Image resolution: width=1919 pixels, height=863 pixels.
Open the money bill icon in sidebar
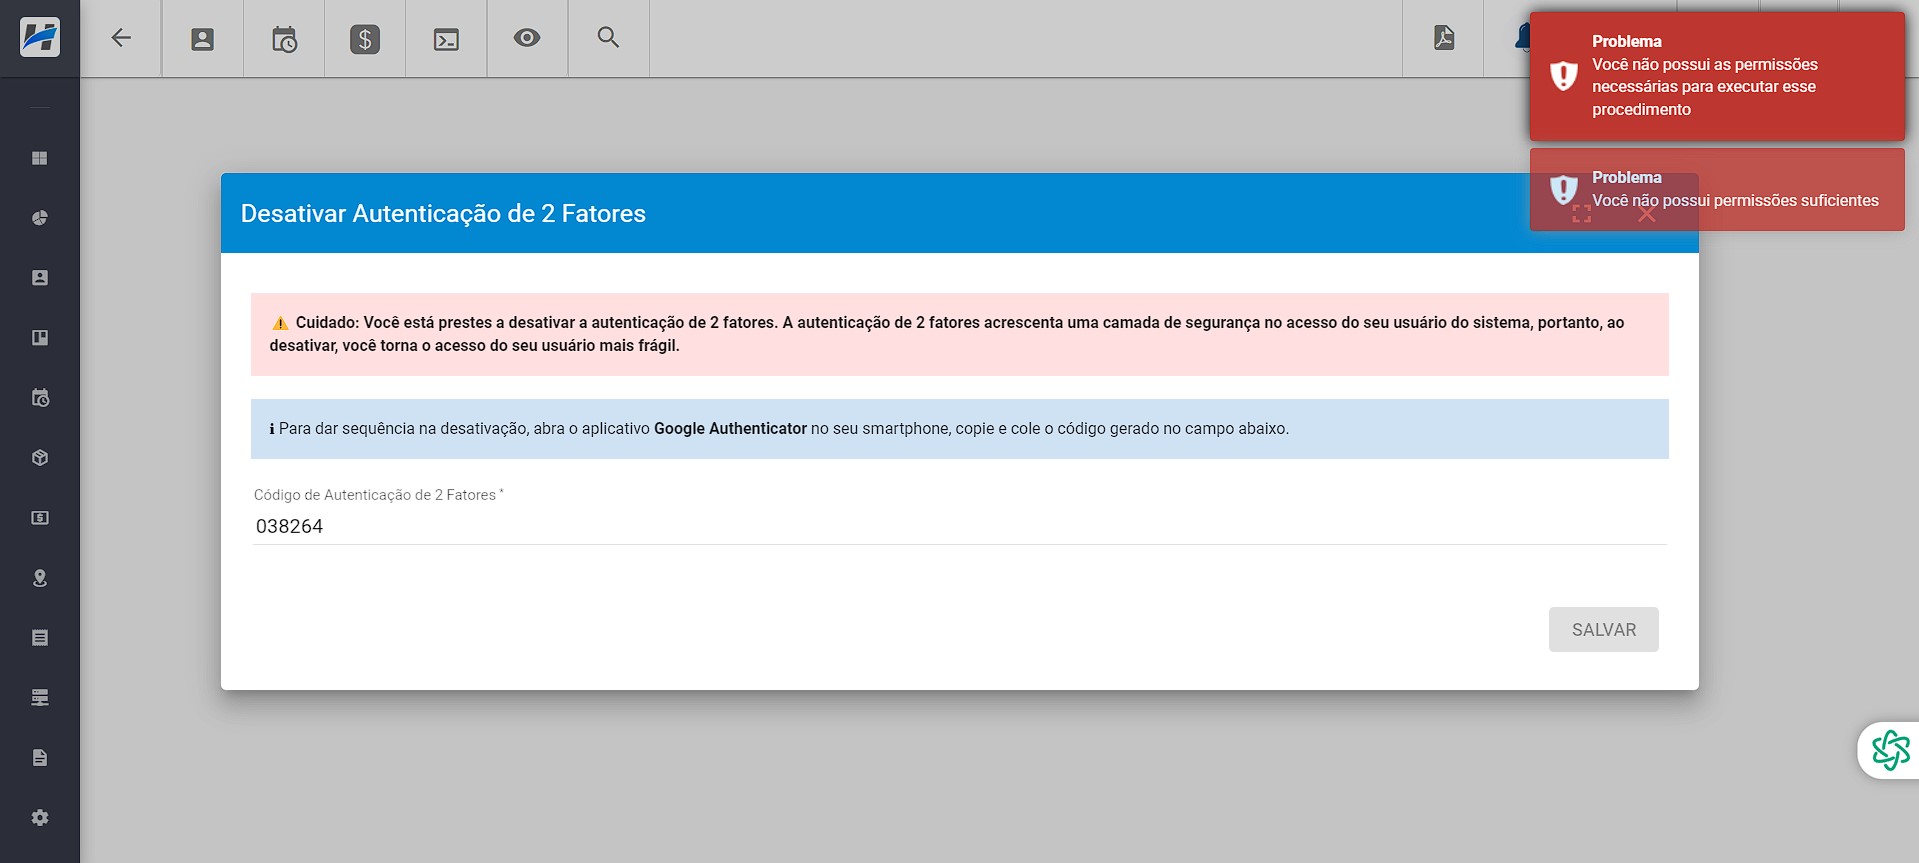(40, 518)
